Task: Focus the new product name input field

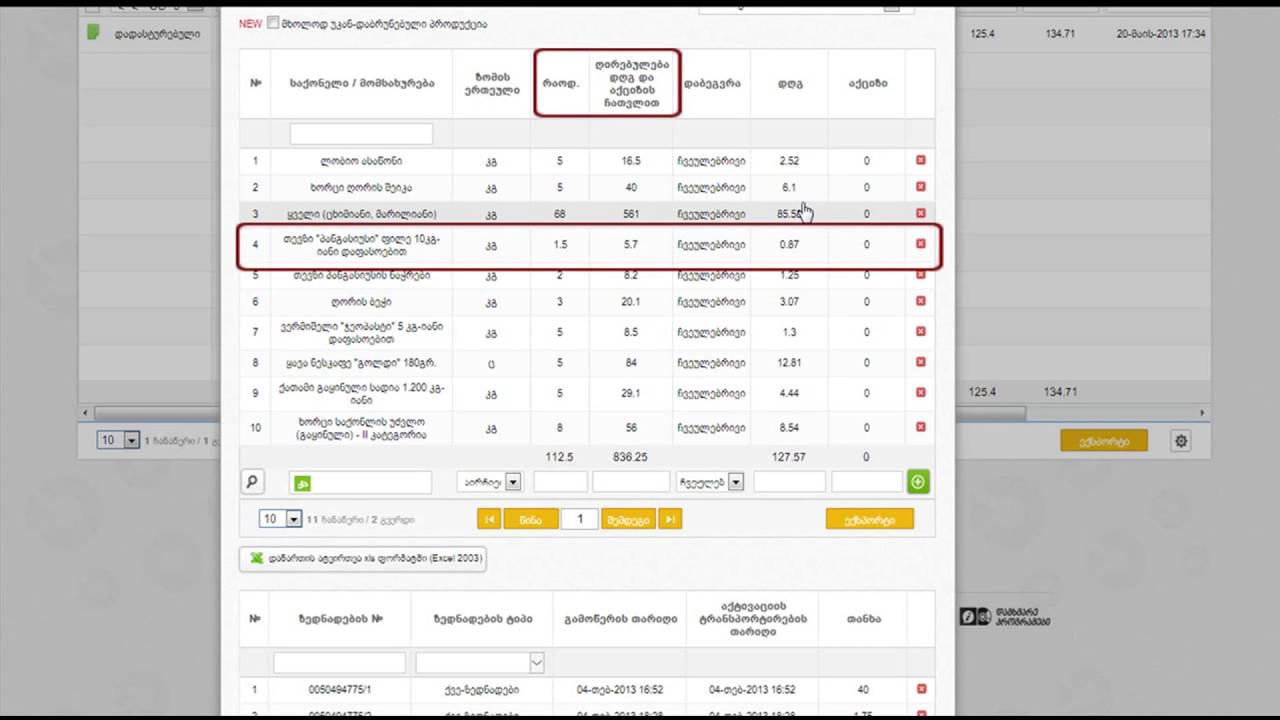Action: coord(361,482)
